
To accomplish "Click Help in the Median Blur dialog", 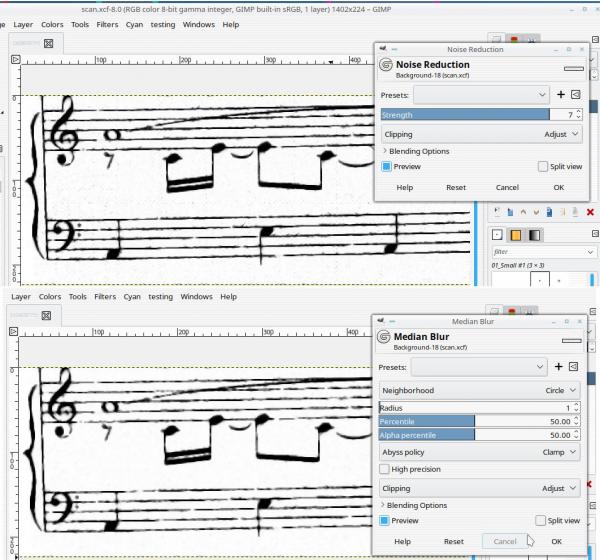I will [402, 542].
